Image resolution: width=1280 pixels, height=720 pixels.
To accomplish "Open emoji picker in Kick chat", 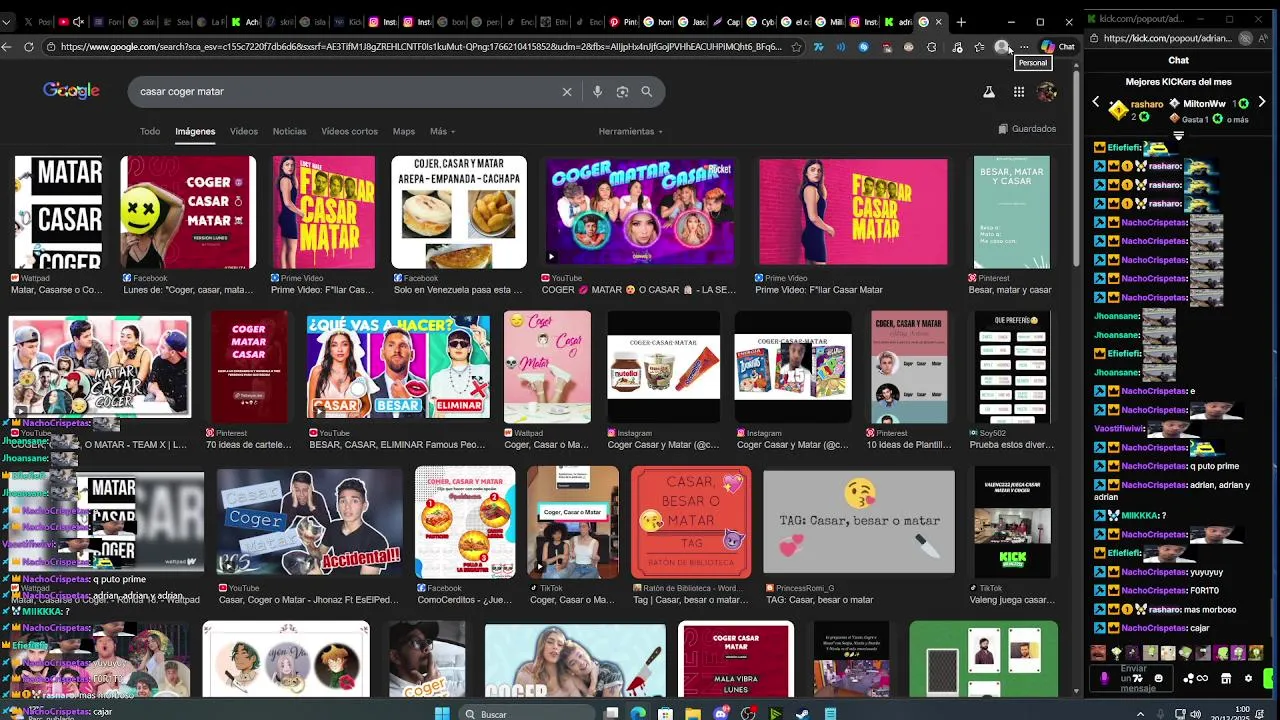I will tap(1158, 679).
